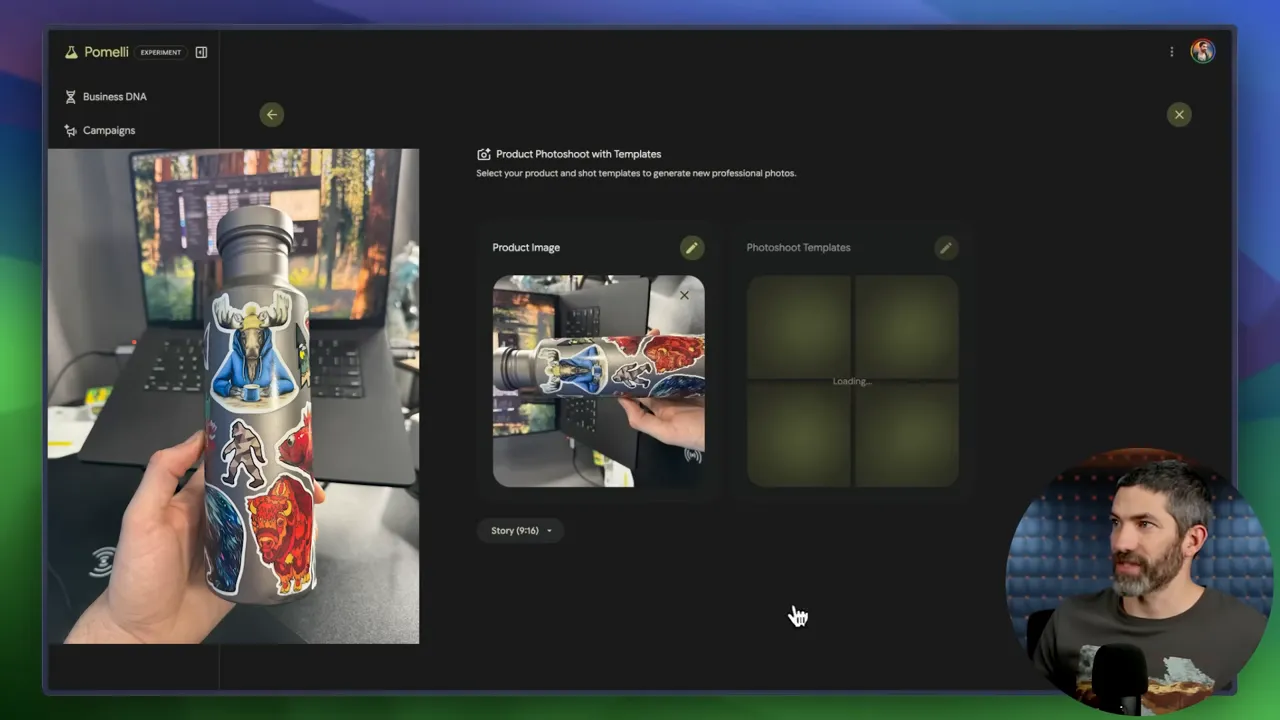Go back with the left arrow button
The width and height of the screenshot is (1280, 720).
[272, 115]
